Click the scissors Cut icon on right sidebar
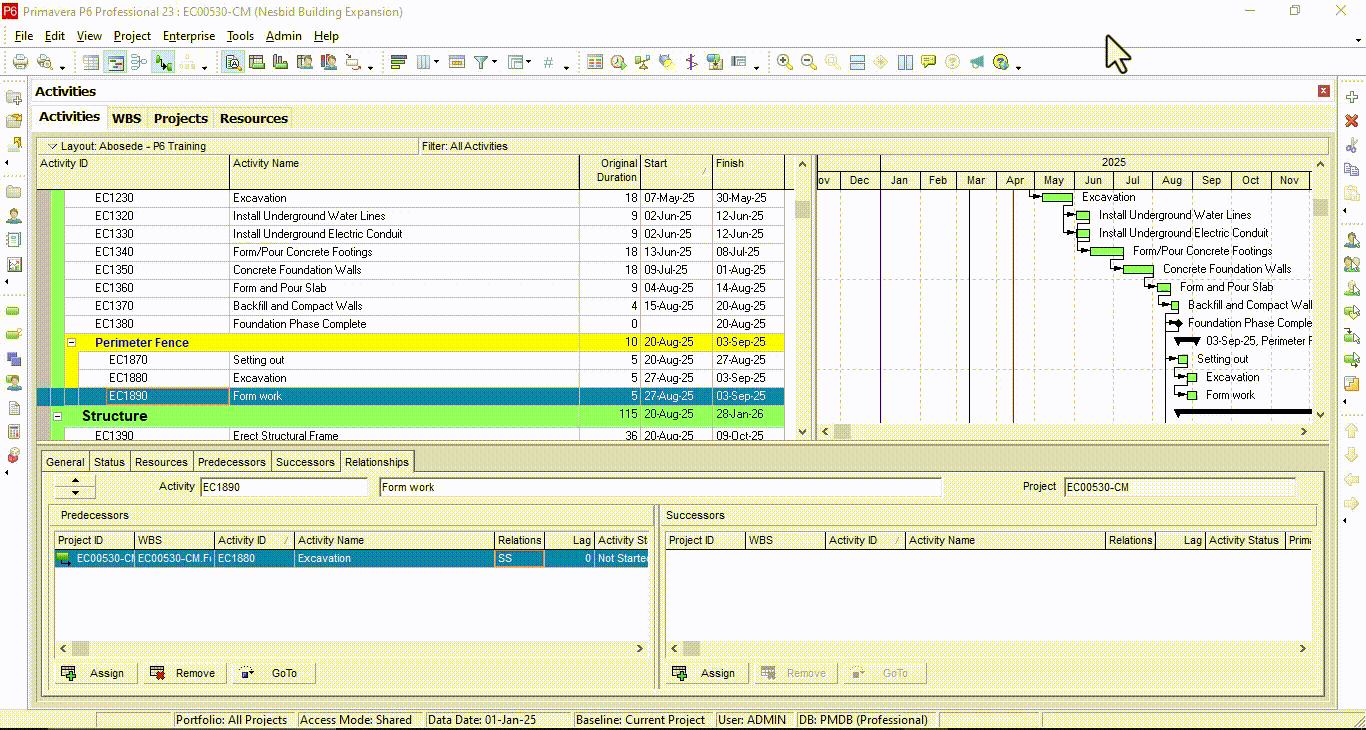The width and height of the screenshot is (1366, 730). pyautogui.click(x=1352, y=145)
